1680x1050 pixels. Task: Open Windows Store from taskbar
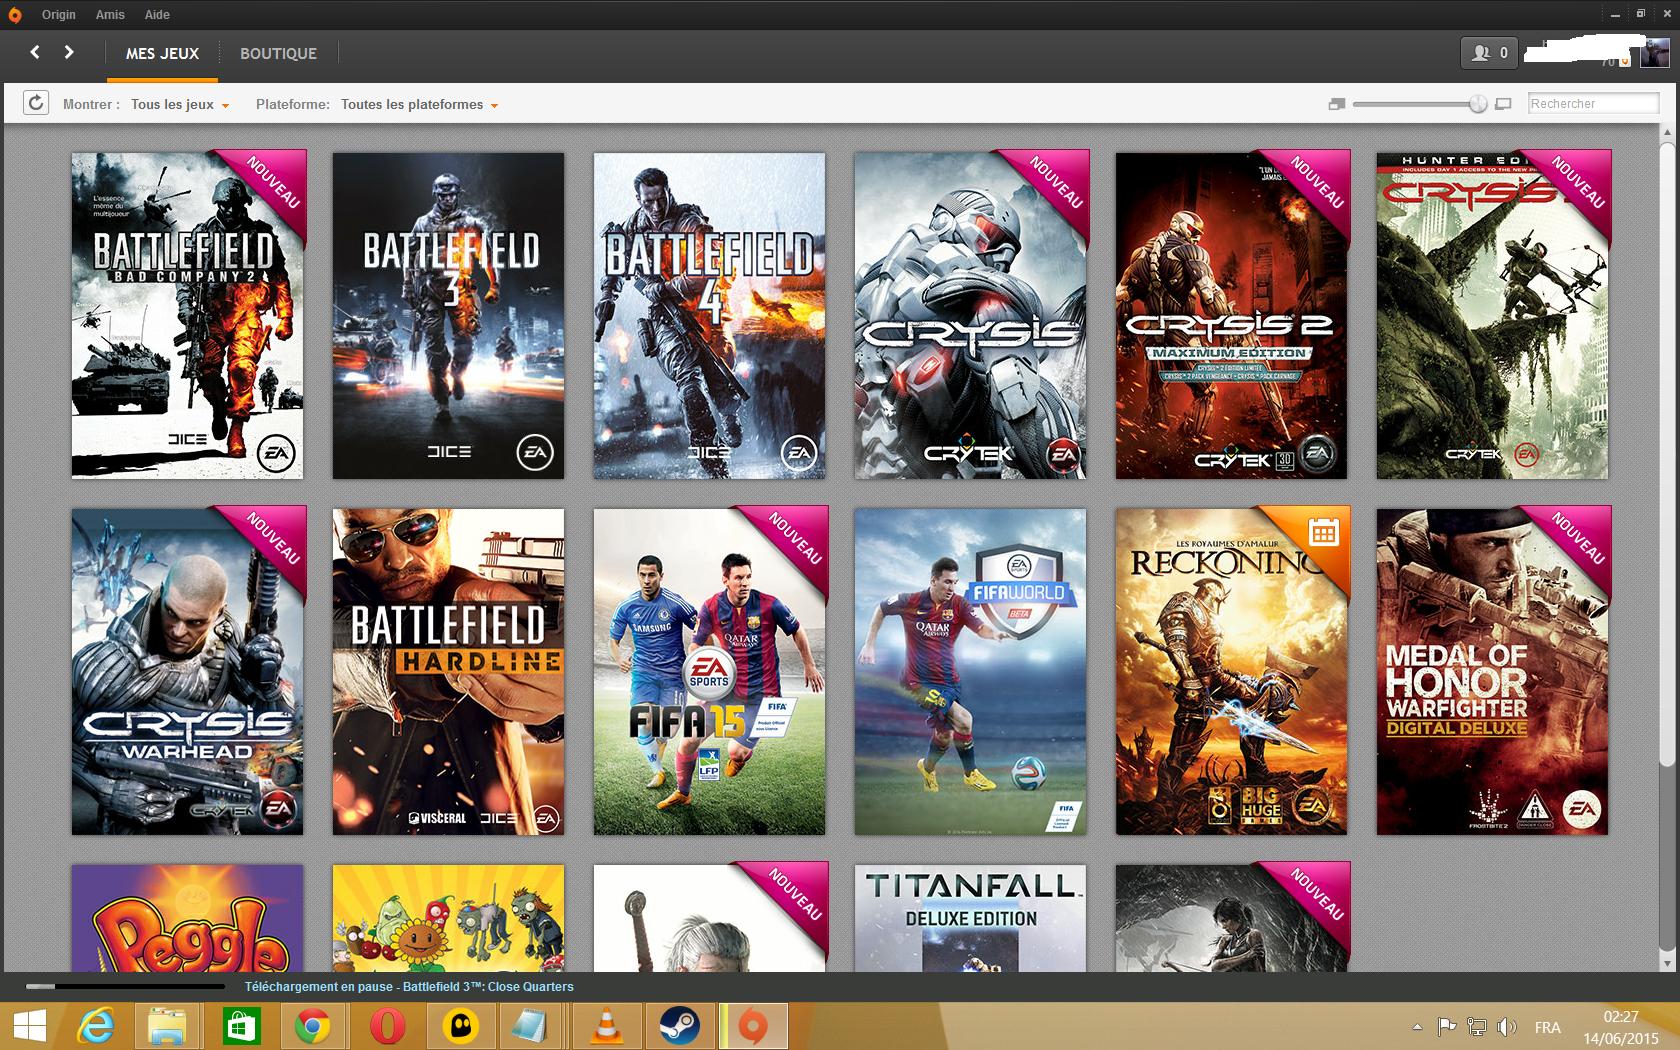241,1027
